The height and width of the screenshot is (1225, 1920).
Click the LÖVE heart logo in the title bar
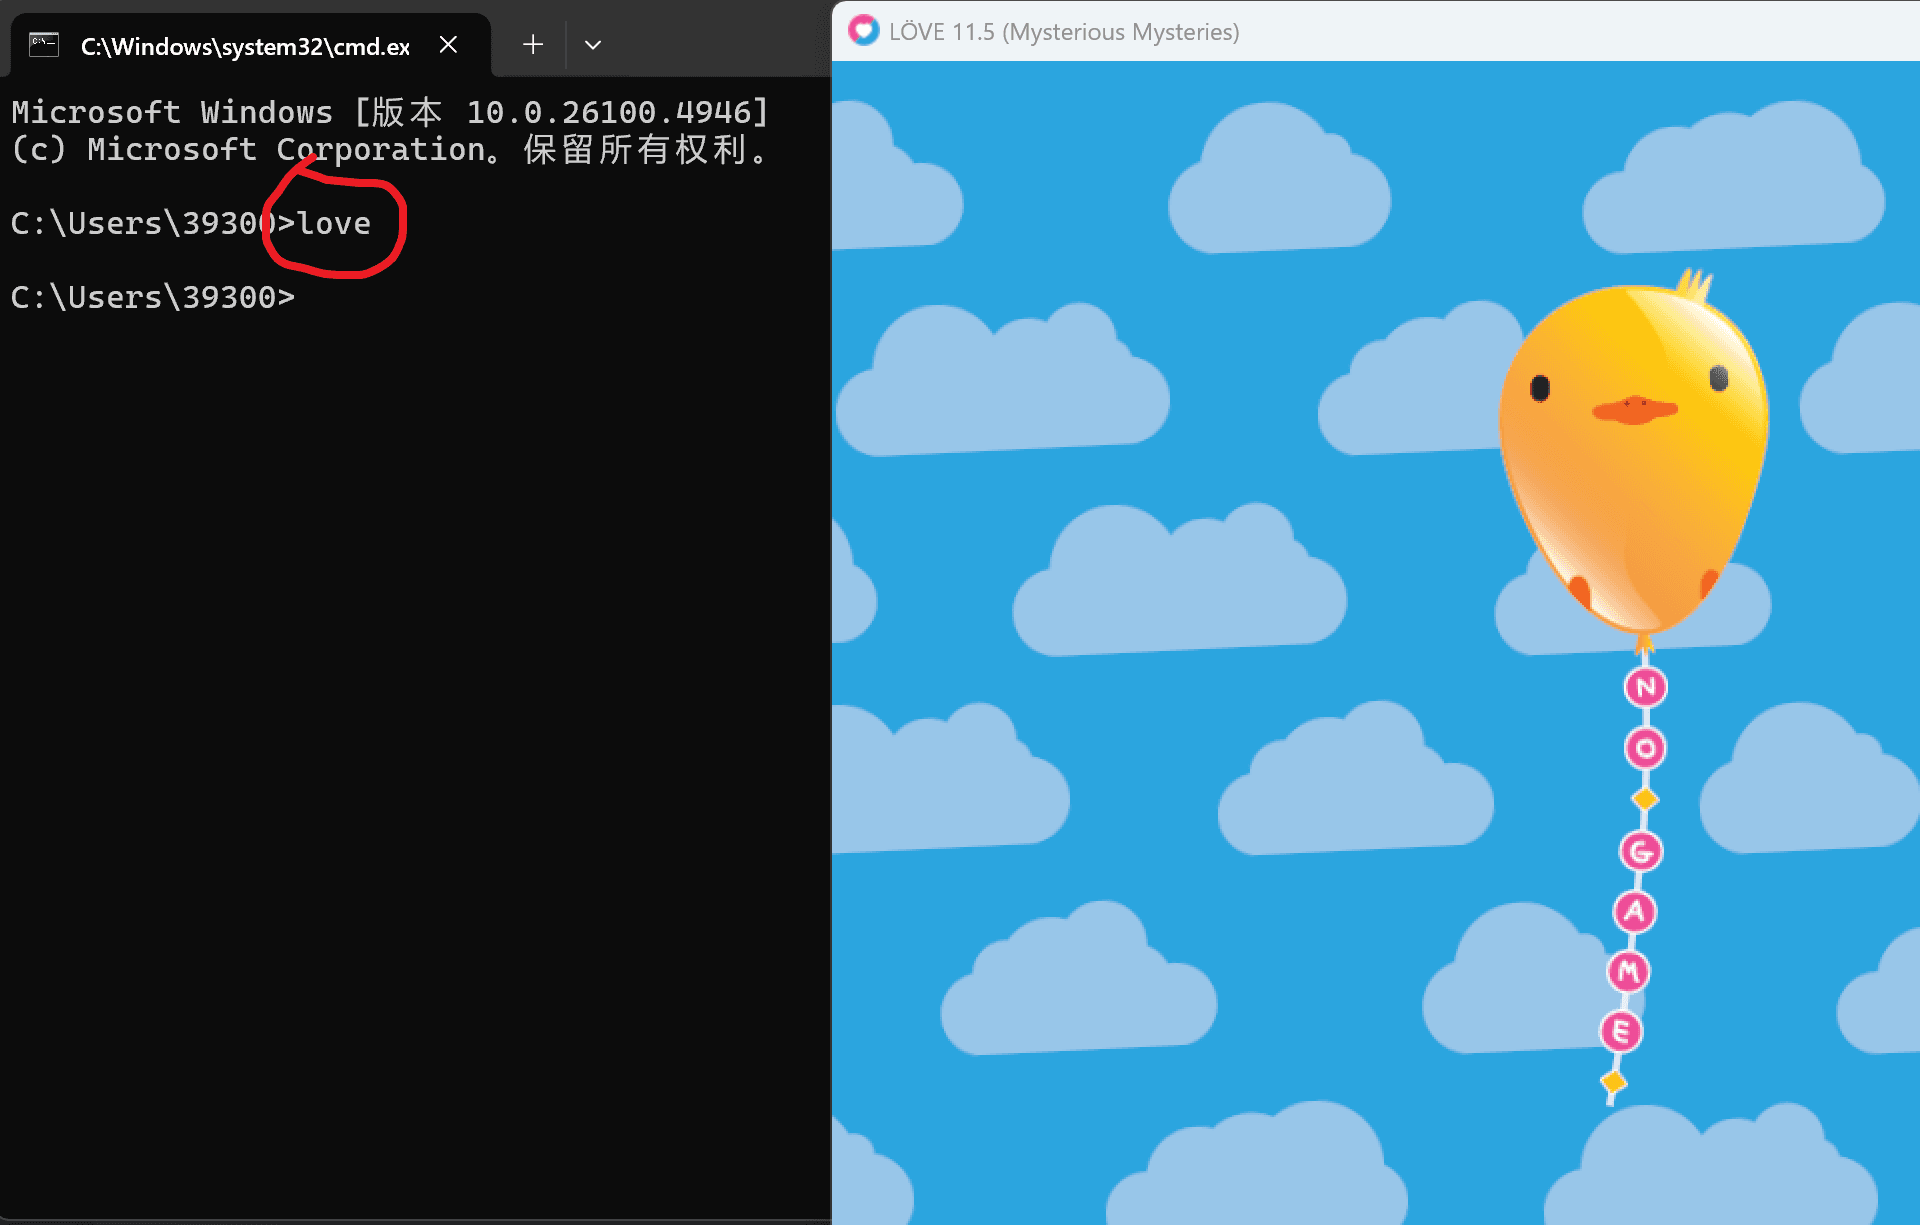pos(864,31)
